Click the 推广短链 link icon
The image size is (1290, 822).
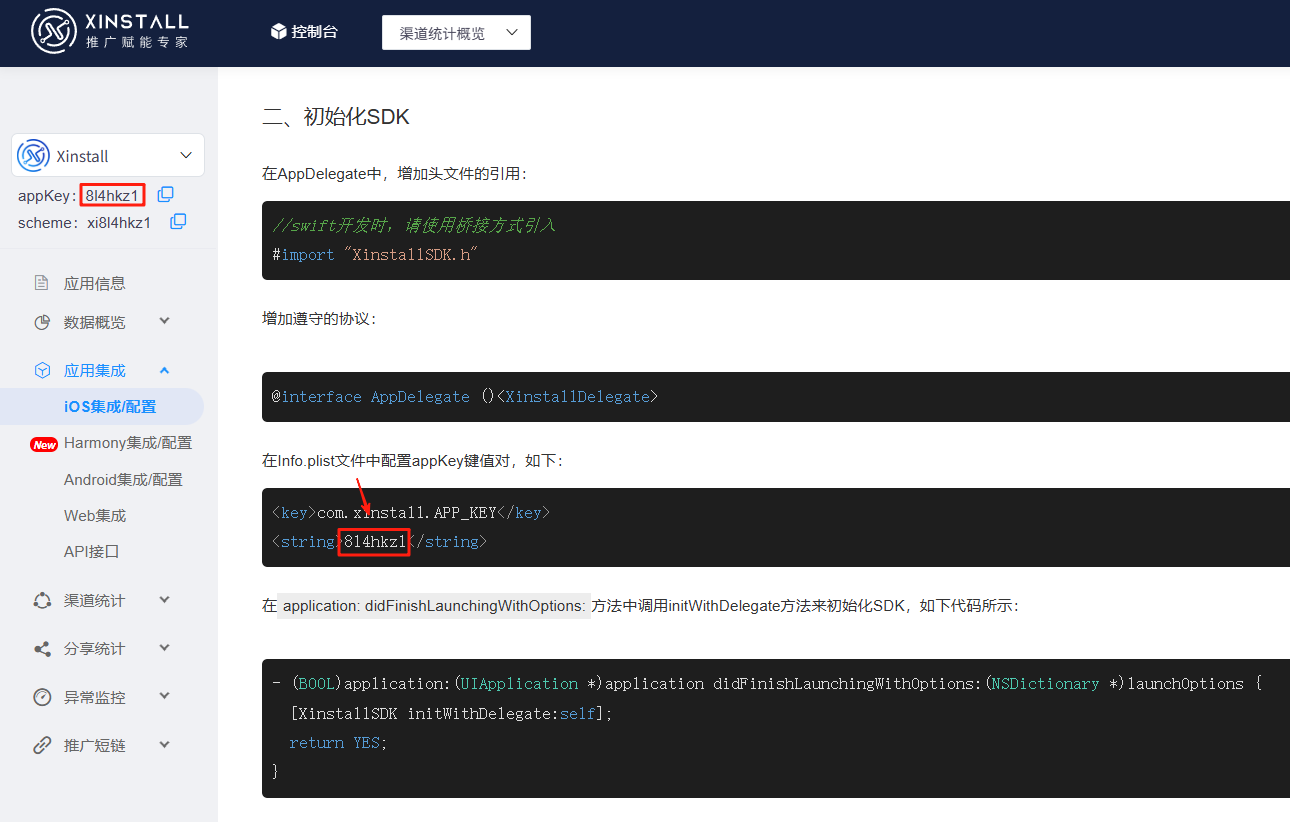coord(42,745)
